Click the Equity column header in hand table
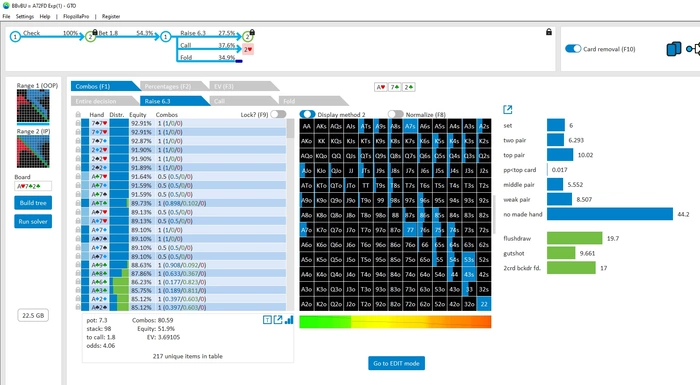 tap(138, 115)
